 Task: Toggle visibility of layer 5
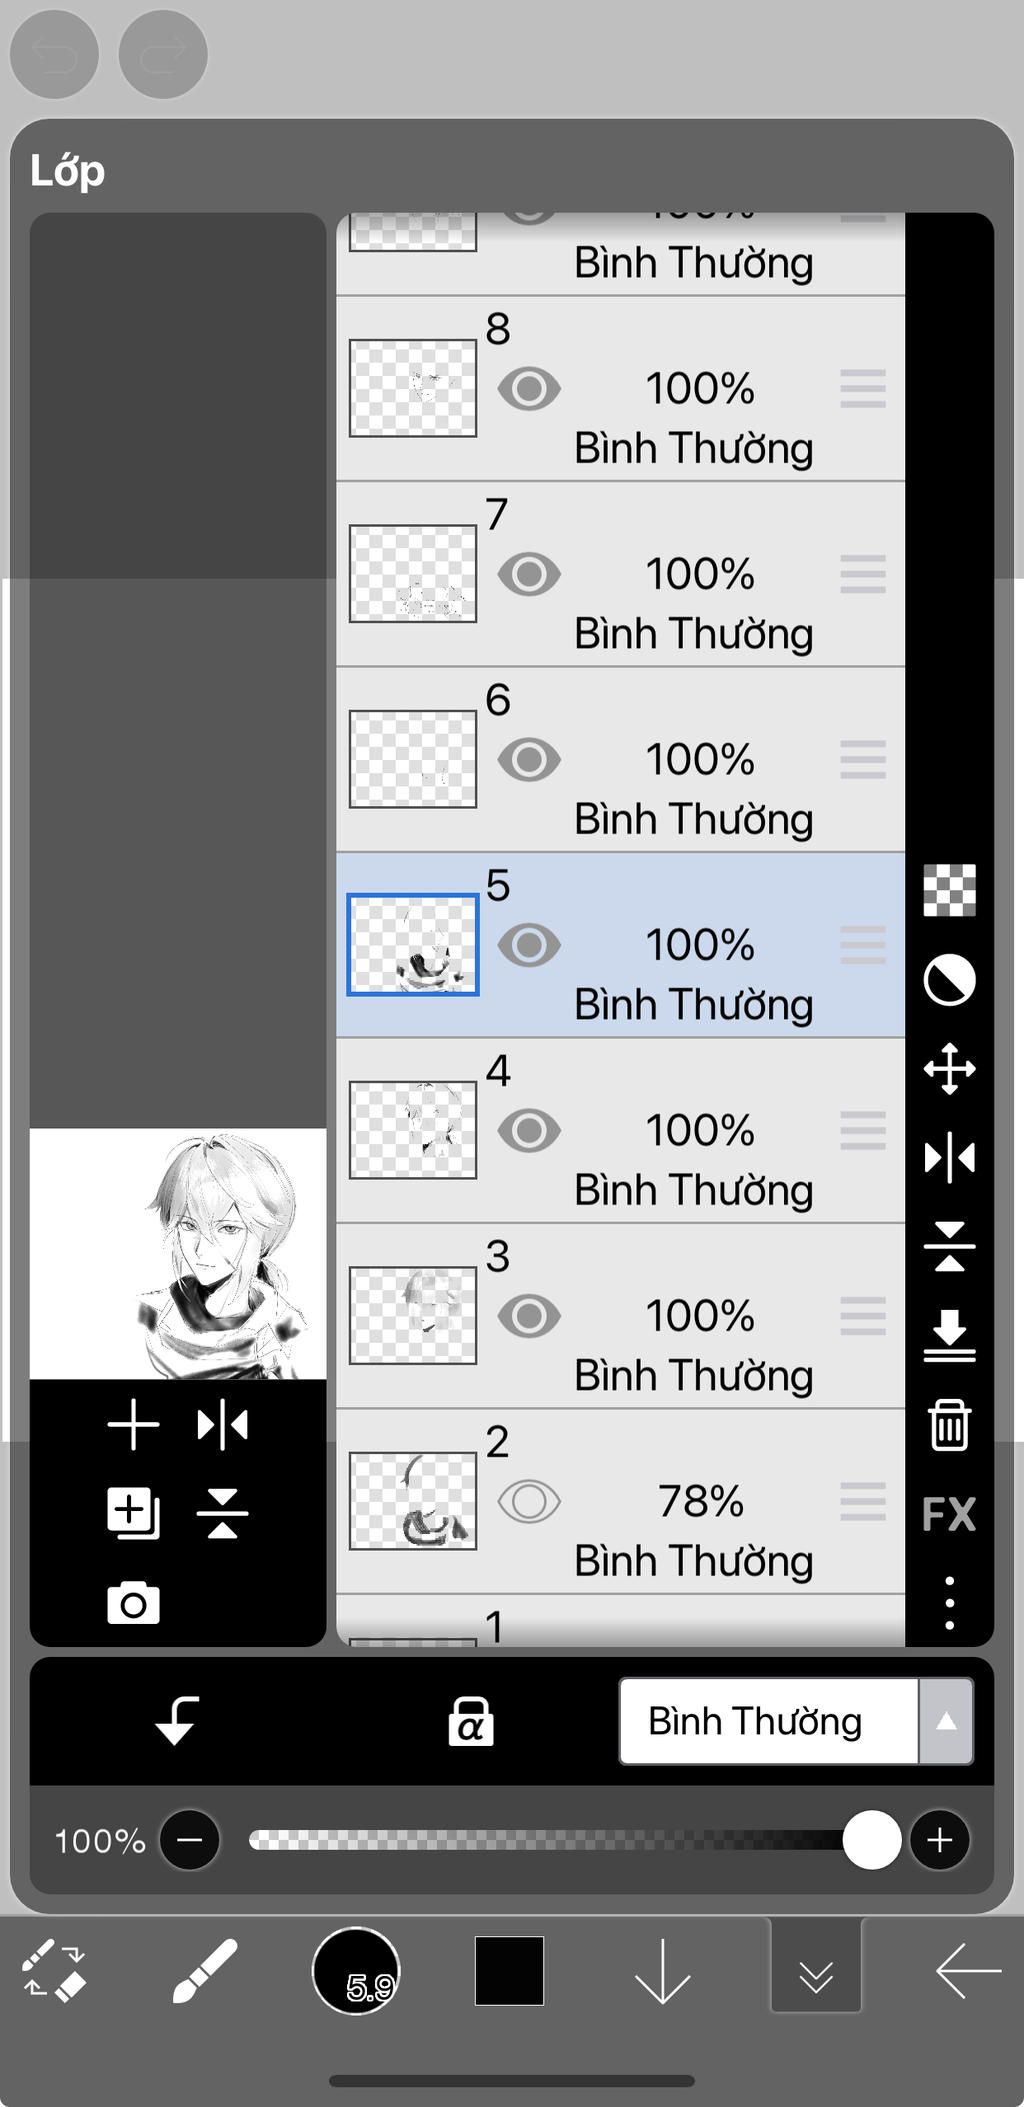(x=529, y=945)
